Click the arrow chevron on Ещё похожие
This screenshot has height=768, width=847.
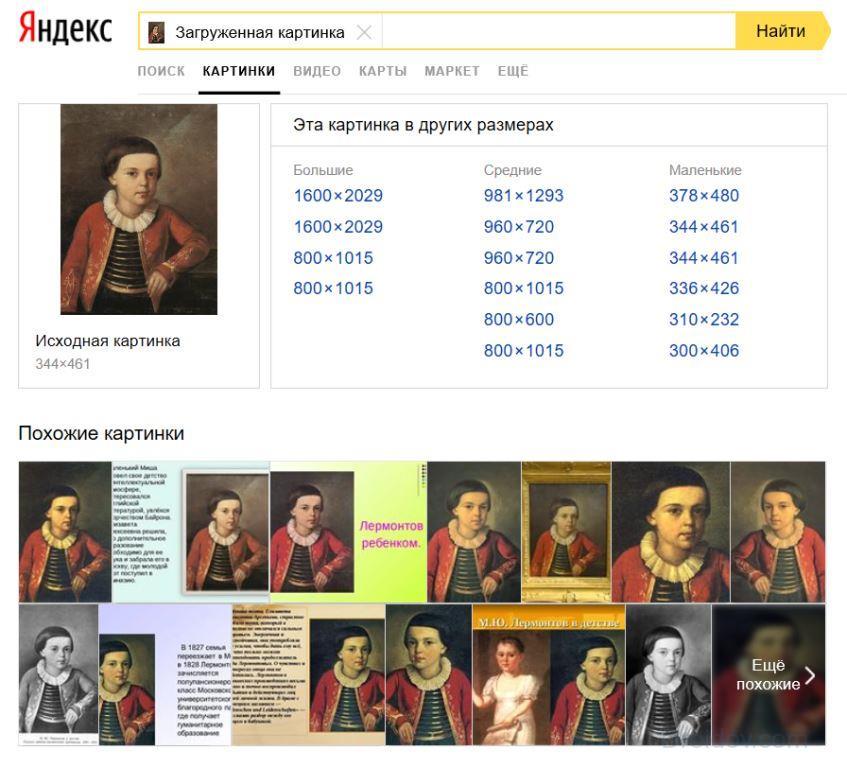point(810,675)
